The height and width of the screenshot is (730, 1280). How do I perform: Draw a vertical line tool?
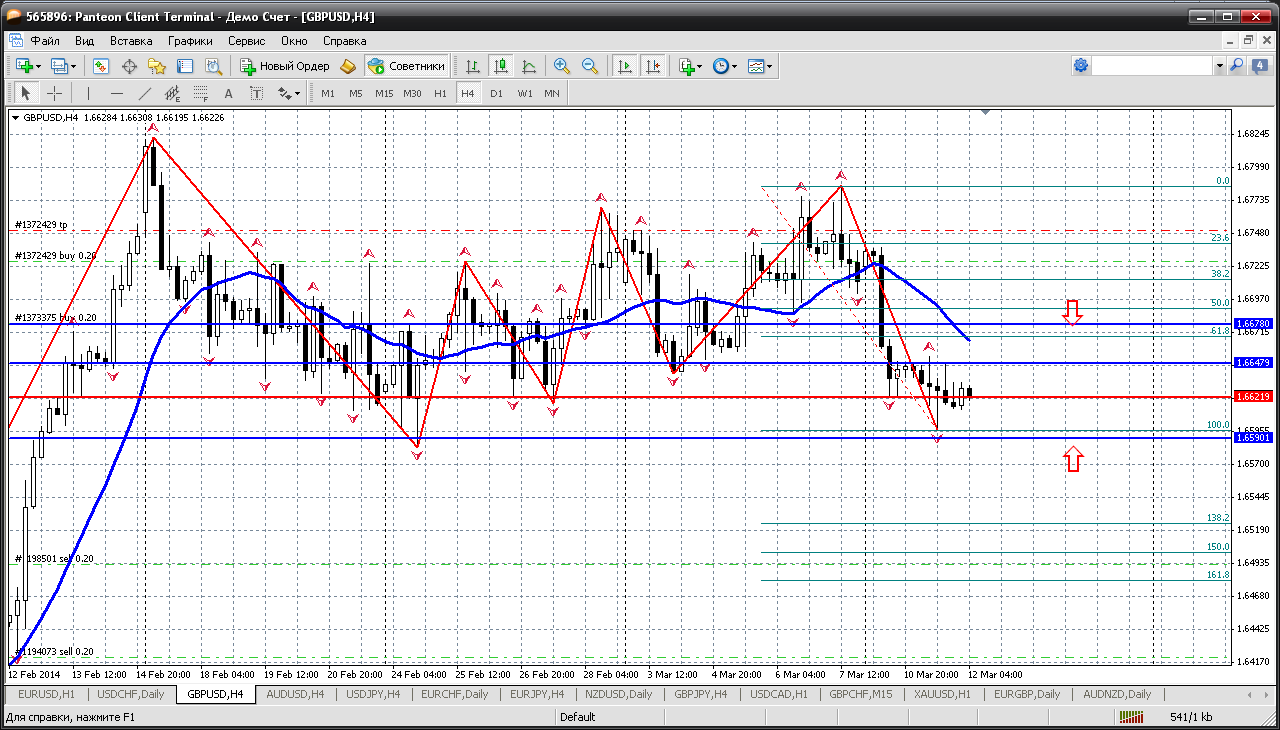88,93
